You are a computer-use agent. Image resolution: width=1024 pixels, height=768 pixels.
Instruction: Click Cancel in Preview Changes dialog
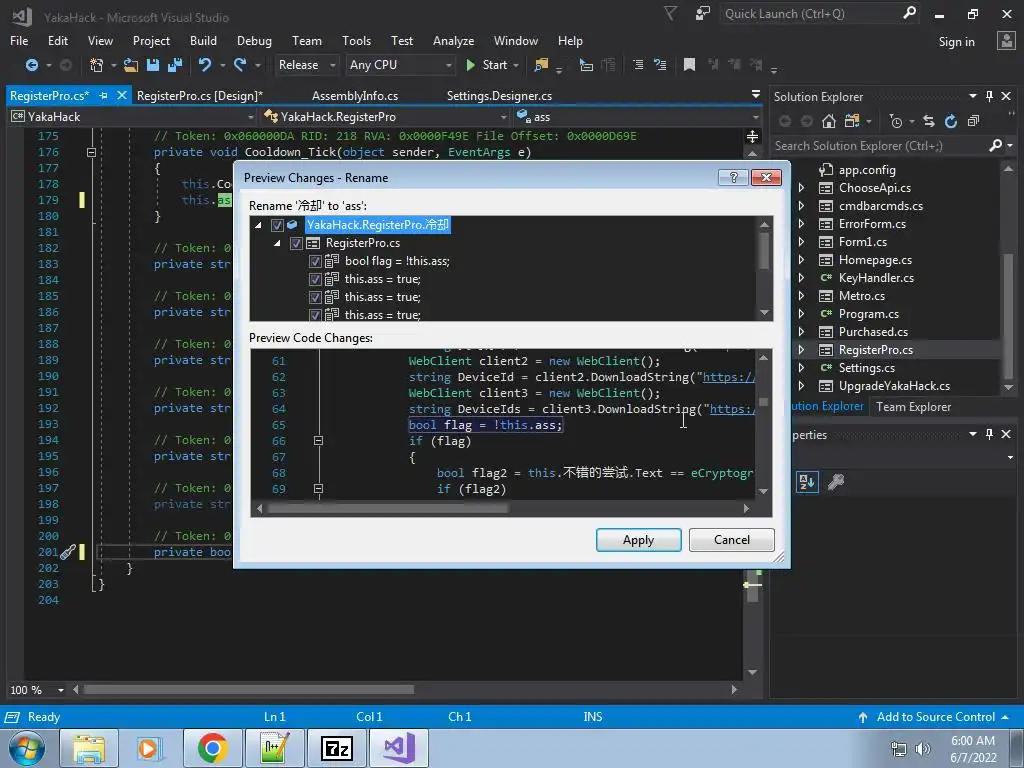tap(731, 540)
